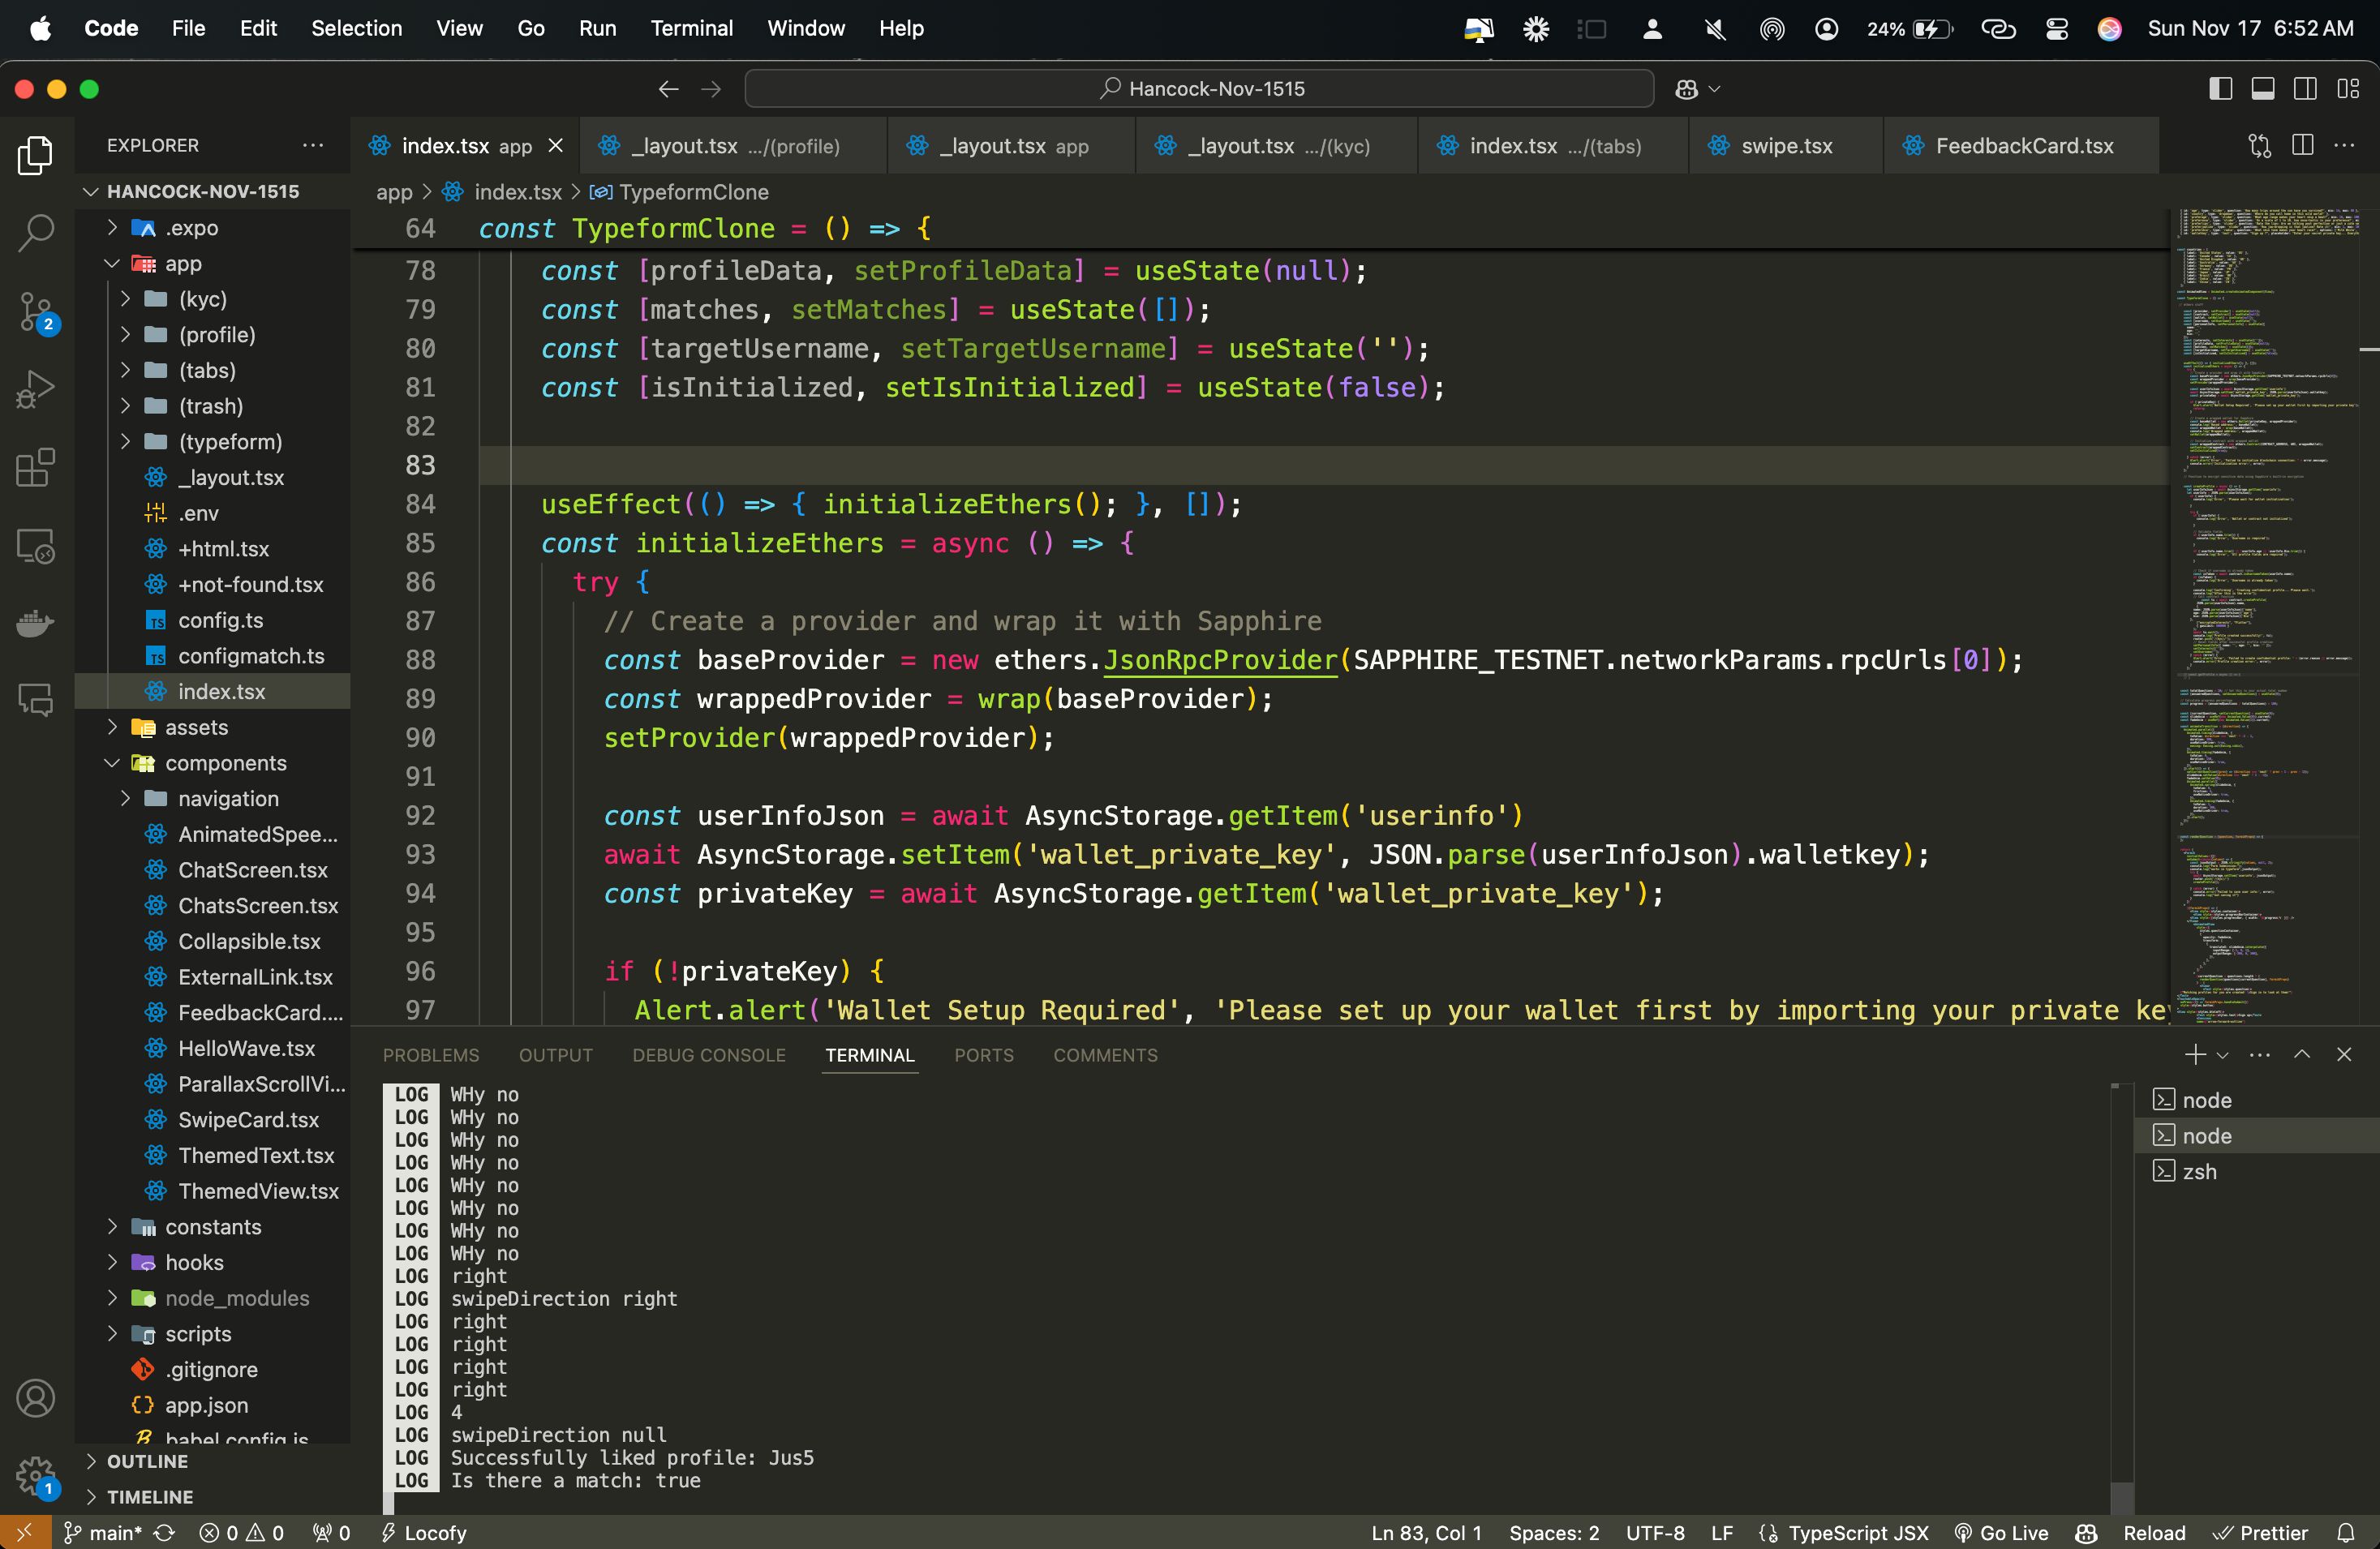Open the Docker view icon
This screenshot has height=1549, width=2380.
click(36, 623)
